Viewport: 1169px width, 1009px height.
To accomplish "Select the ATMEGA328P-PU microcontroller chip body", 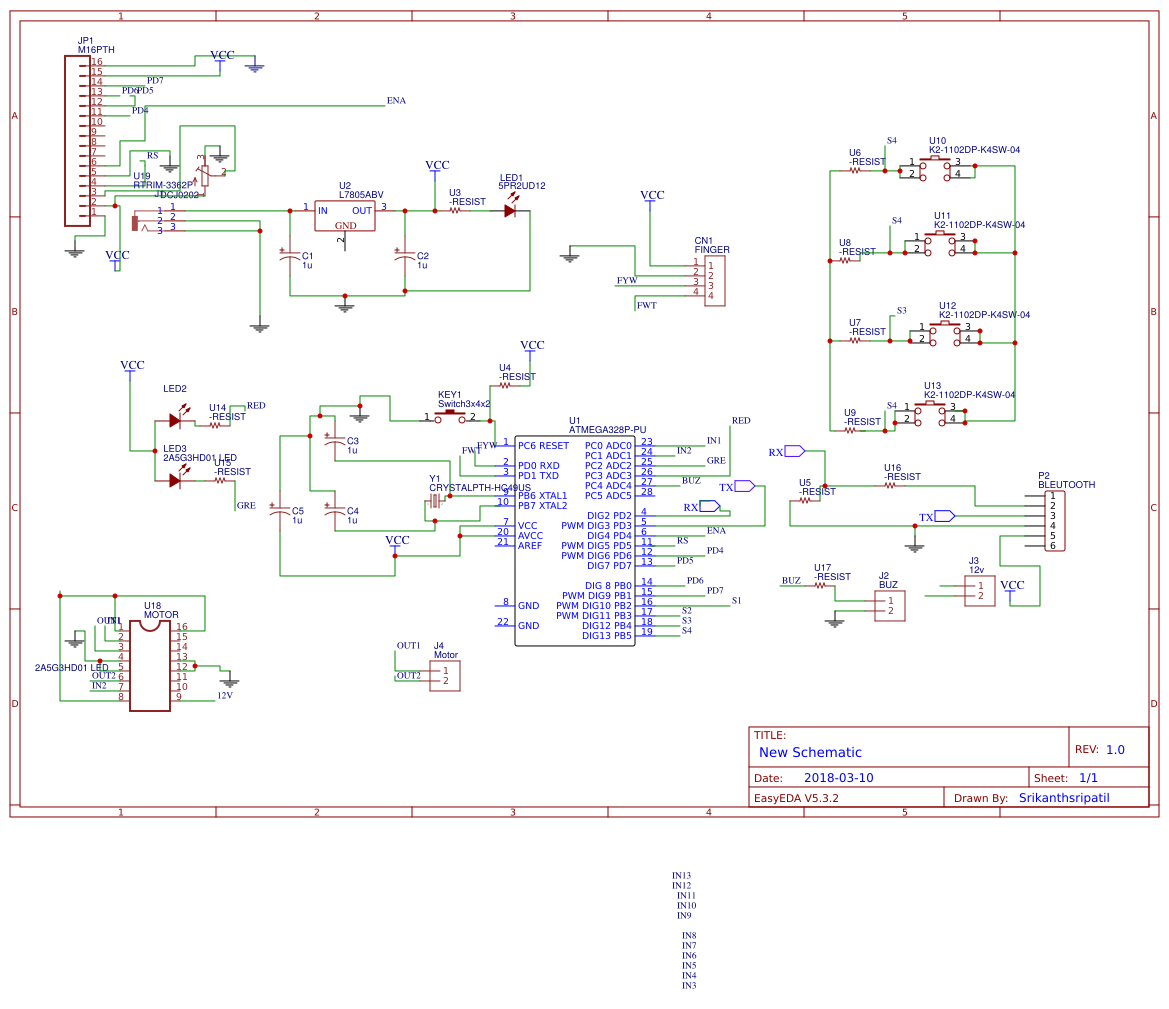I will pos(574,540).
